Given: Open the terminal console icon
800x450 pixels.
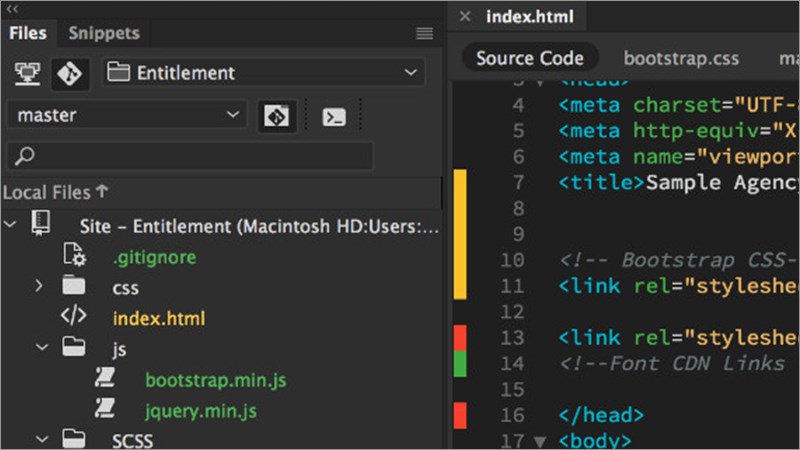Looking at the screenshot, I should point(333,116).
